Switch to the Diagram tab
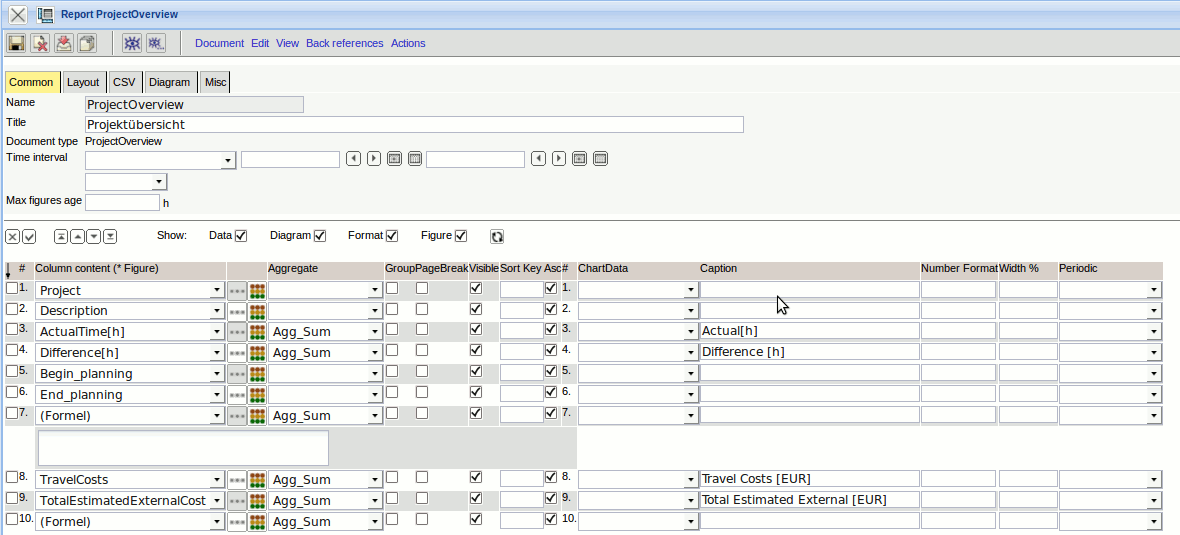 [169, 82]
